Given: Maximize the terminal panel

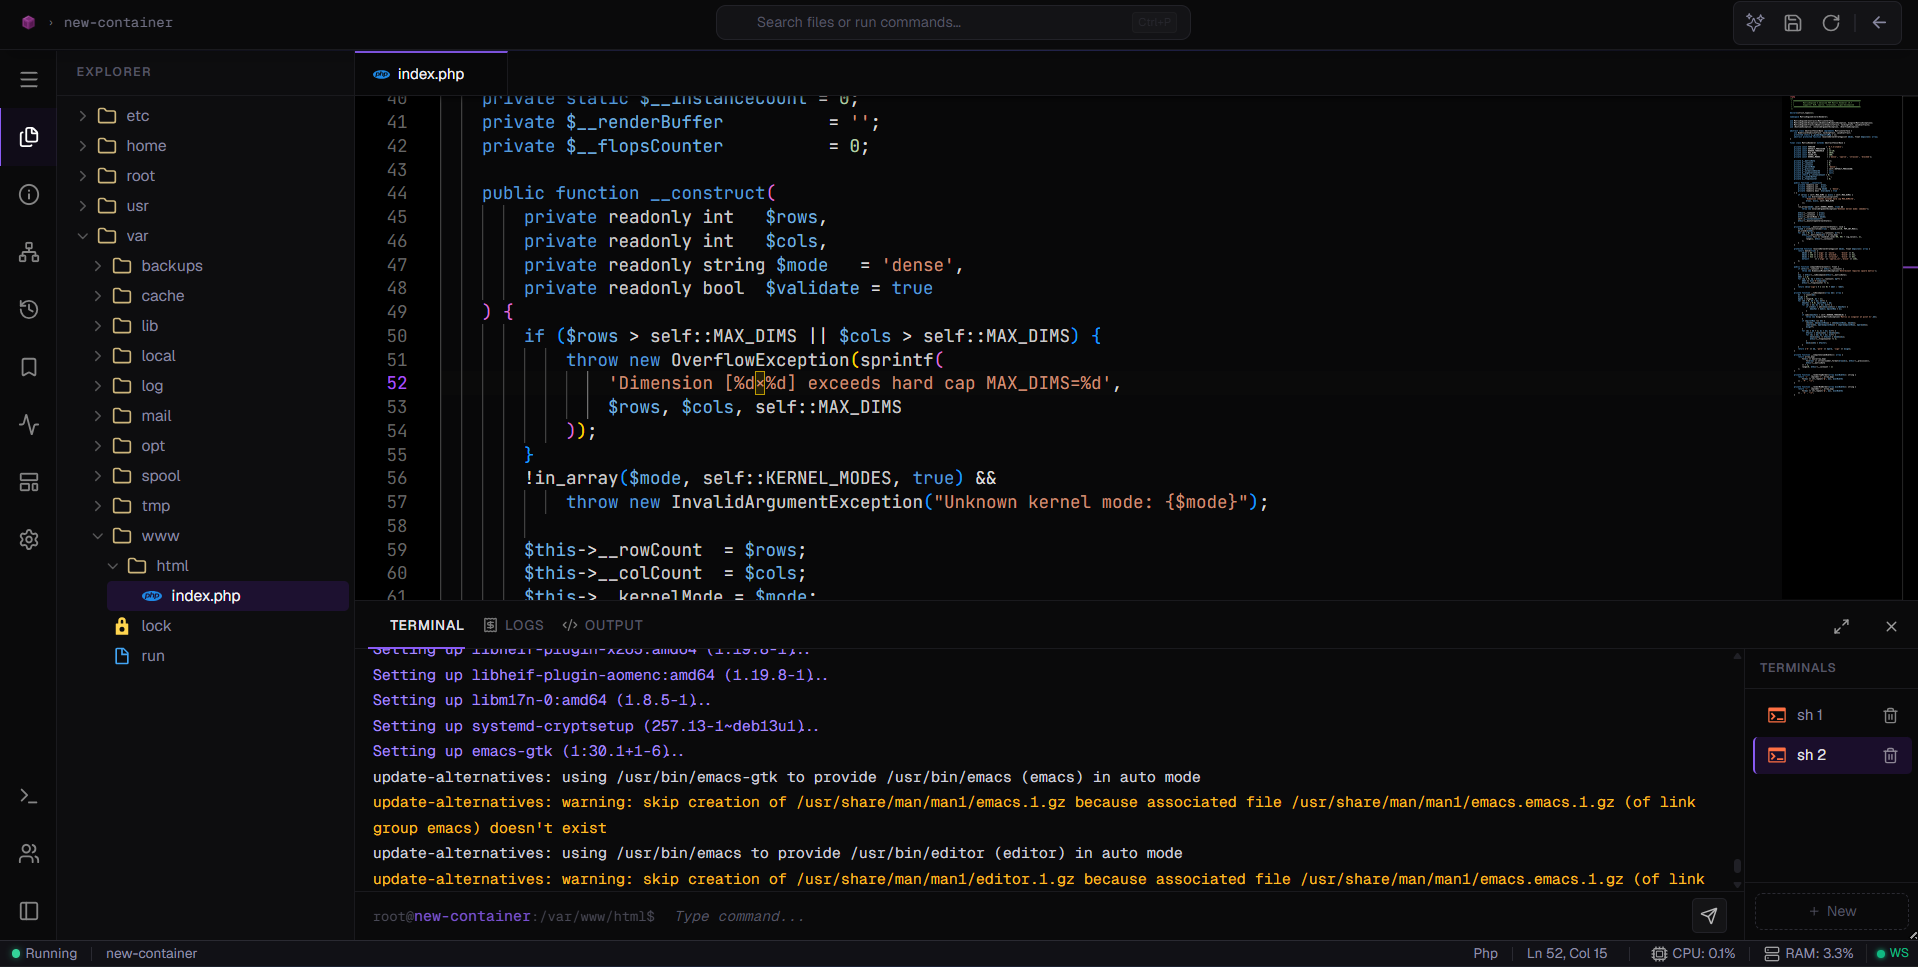Looking at the screenshot, I should pos(1841,626).
